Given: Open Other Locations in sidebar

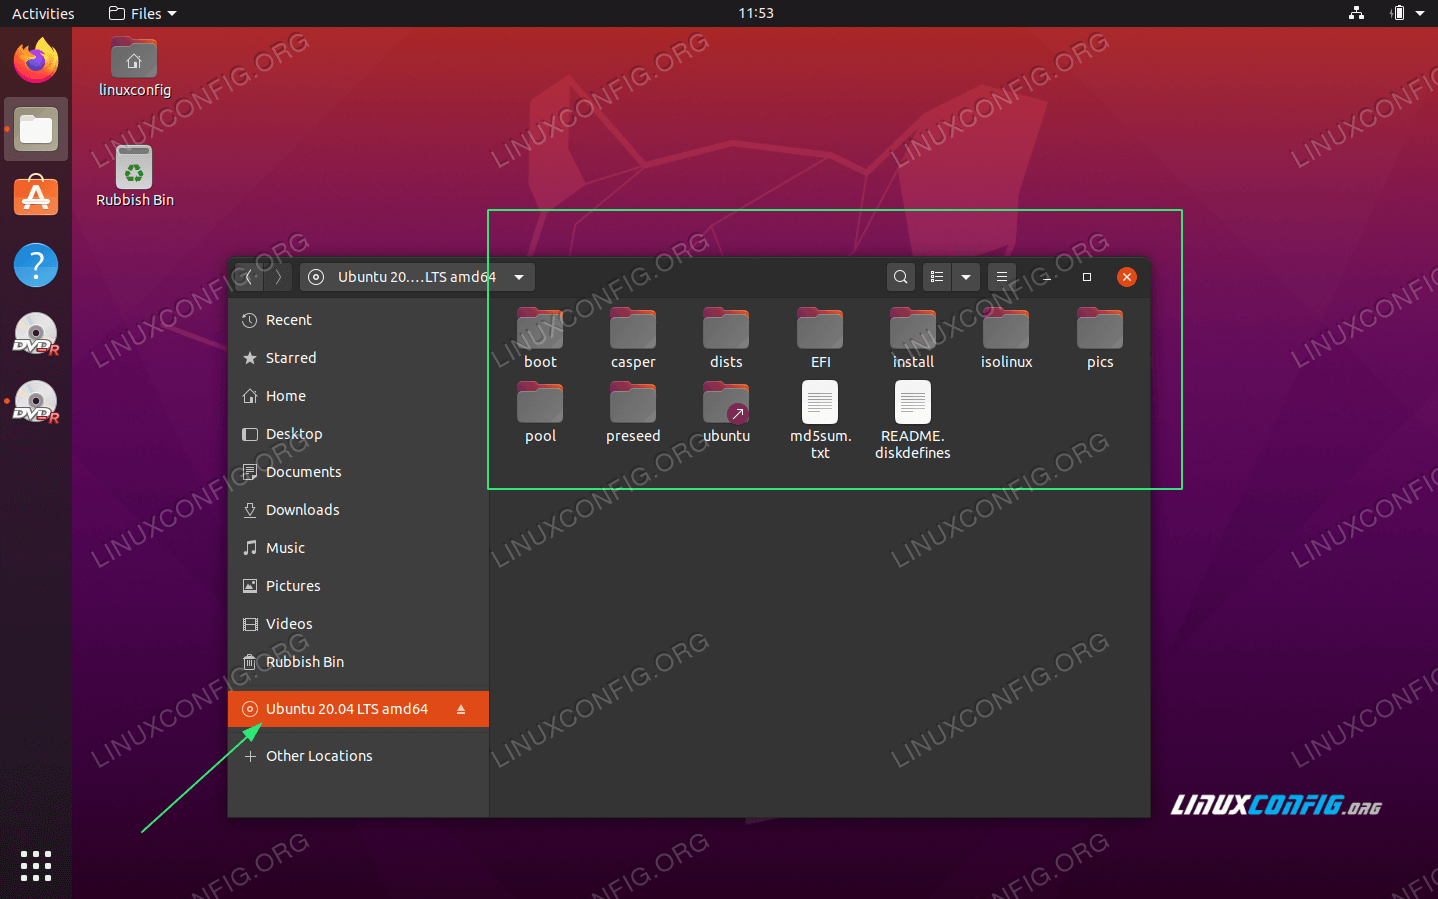Looking at the screenshot, I should click(358, 756).
